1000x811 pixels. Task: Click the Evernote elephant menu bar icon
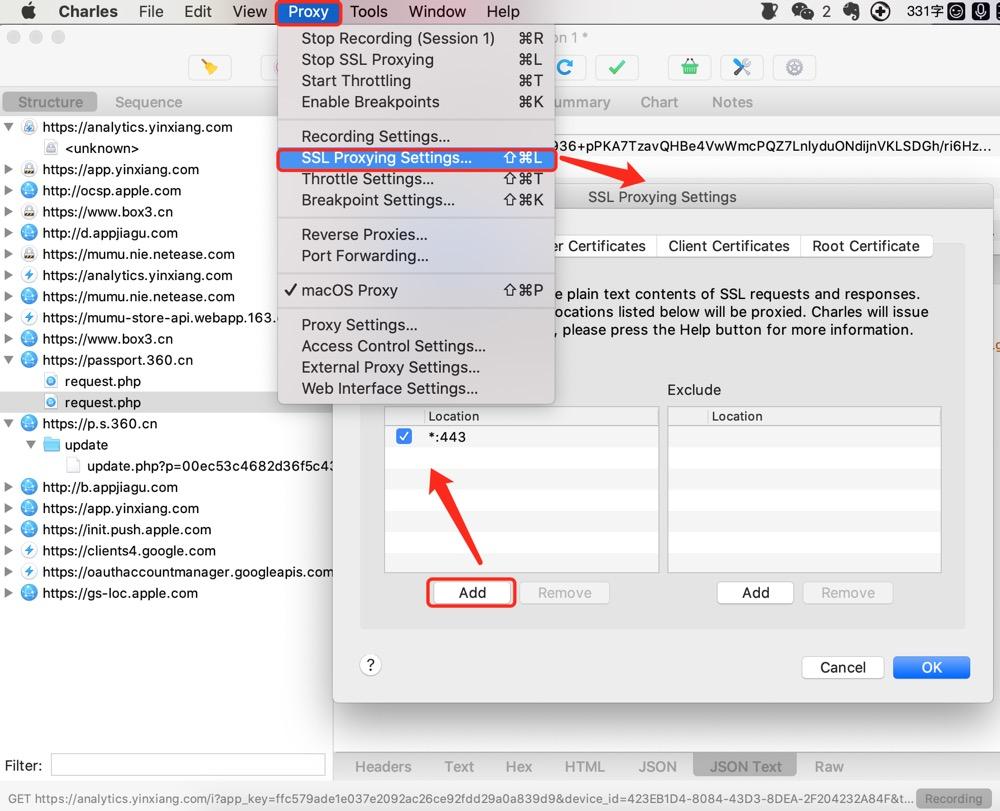tap(850, 11)
